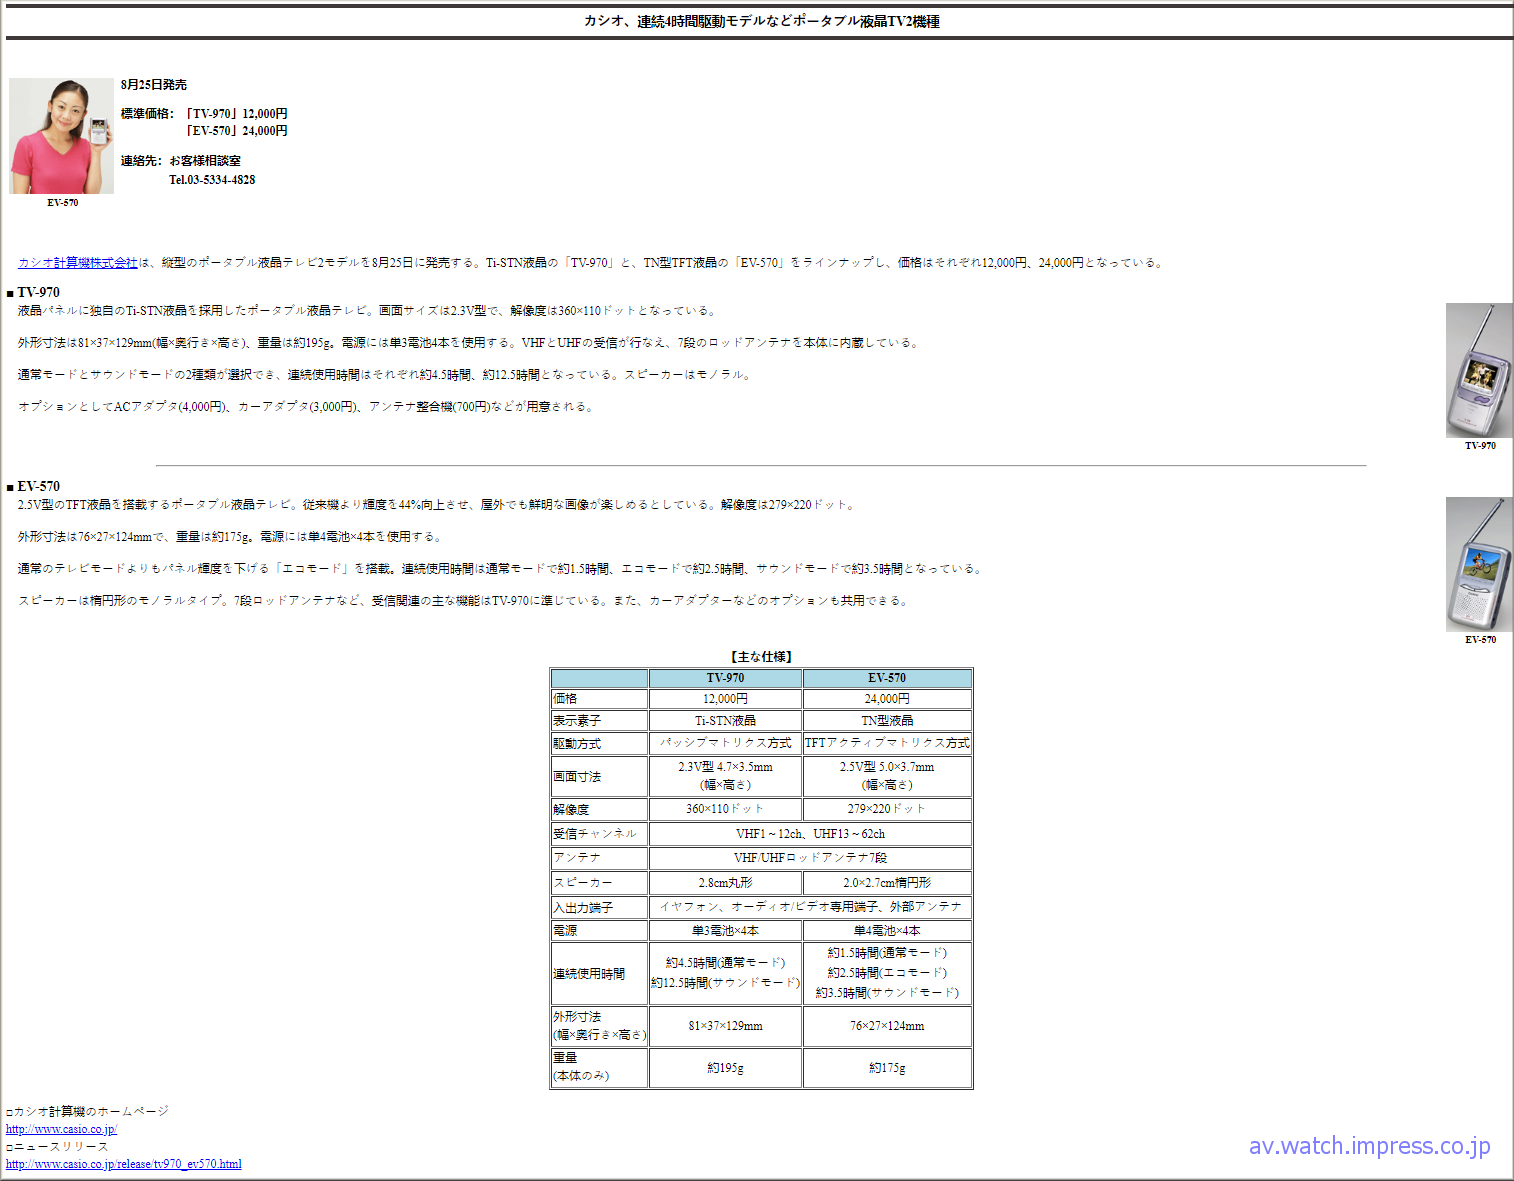Click the 2.0×2.7cm楕円形 speaker cell
Image resolution: width=1514 pixels, height=1181 pixels.
(x=887, y=883)
